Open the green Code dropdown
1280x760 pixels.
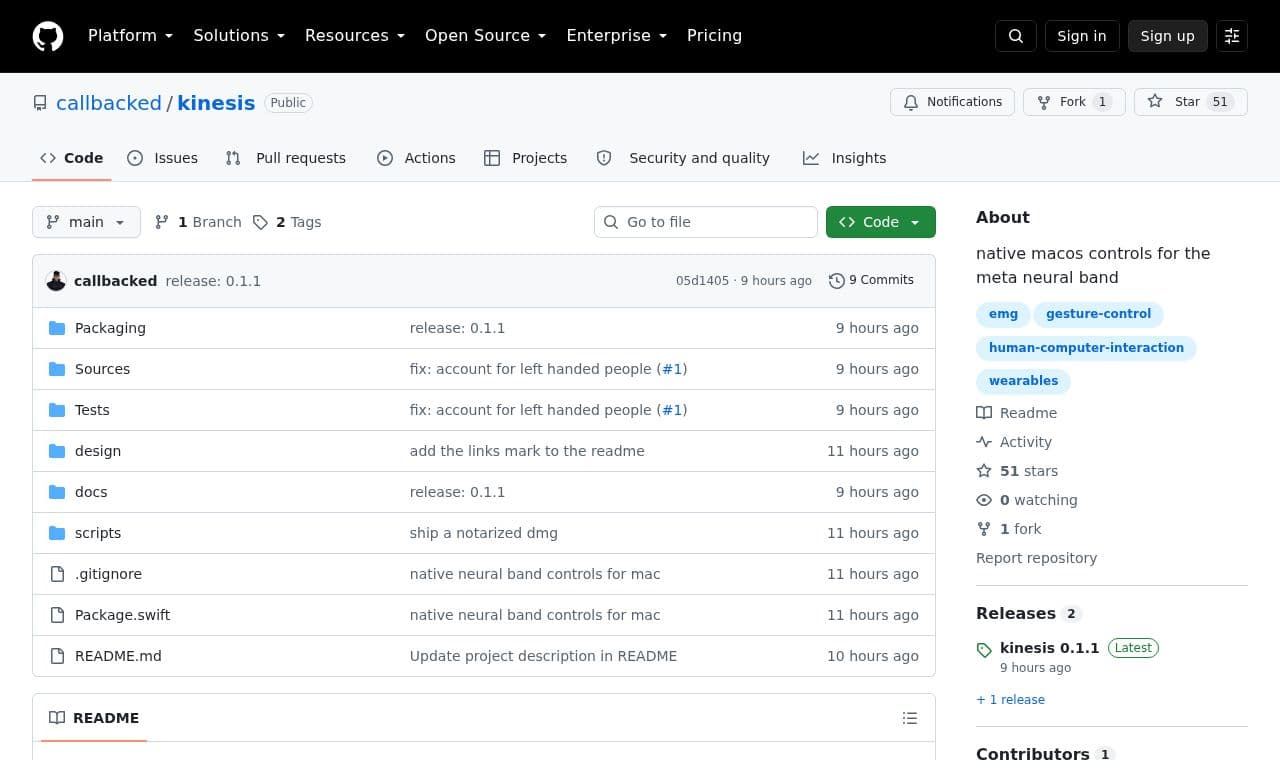pyautogui.click(x=881, y=222)
